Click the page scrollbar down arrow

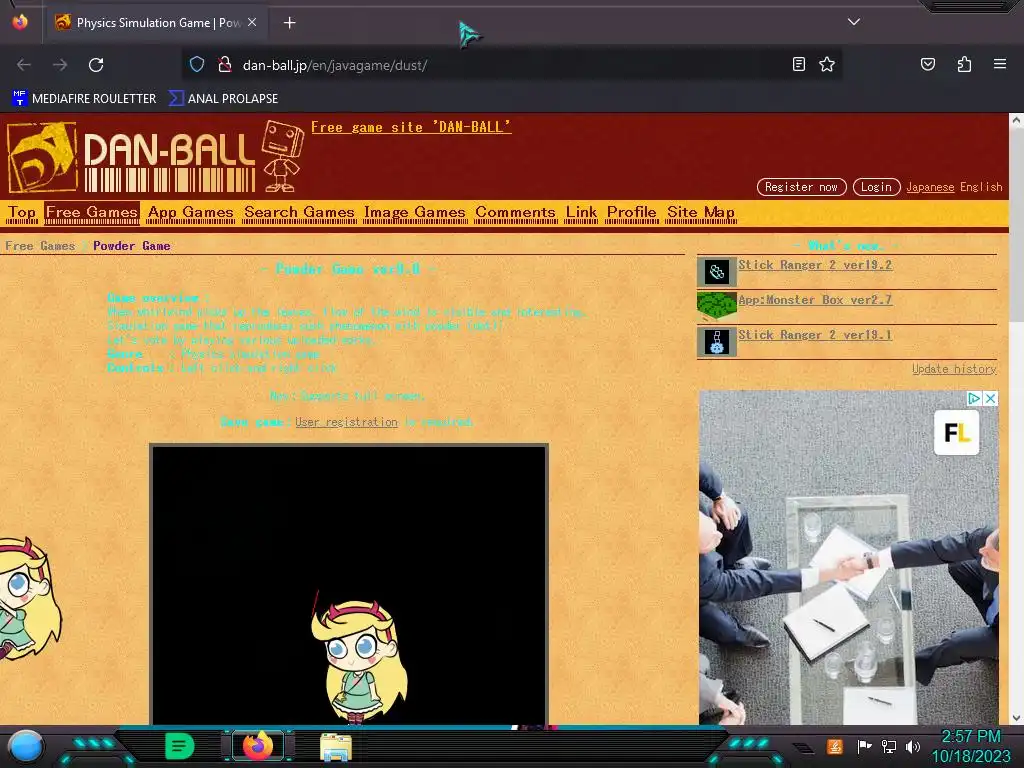point(1016,718)
